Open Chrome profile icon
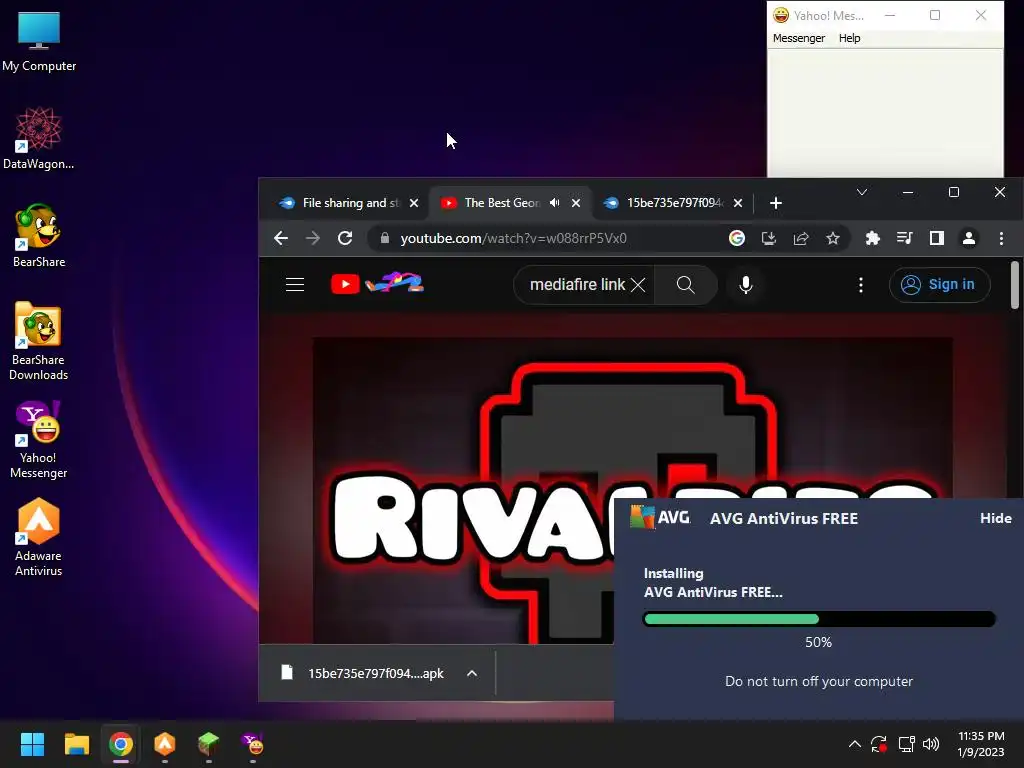The width and height of the screenshot is (1024, 768). point(969,238)
